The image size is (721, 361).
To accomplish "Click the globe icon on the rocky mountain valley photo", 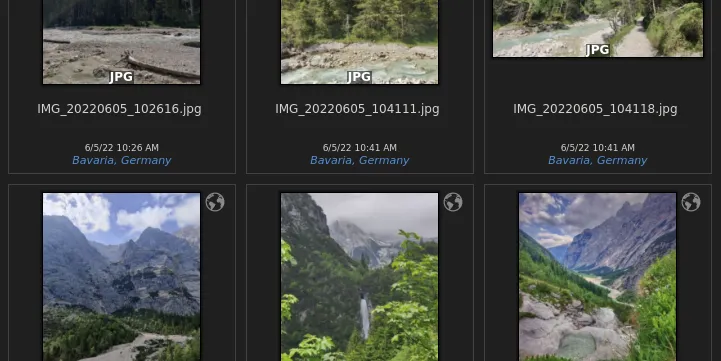I will [215, 202].
